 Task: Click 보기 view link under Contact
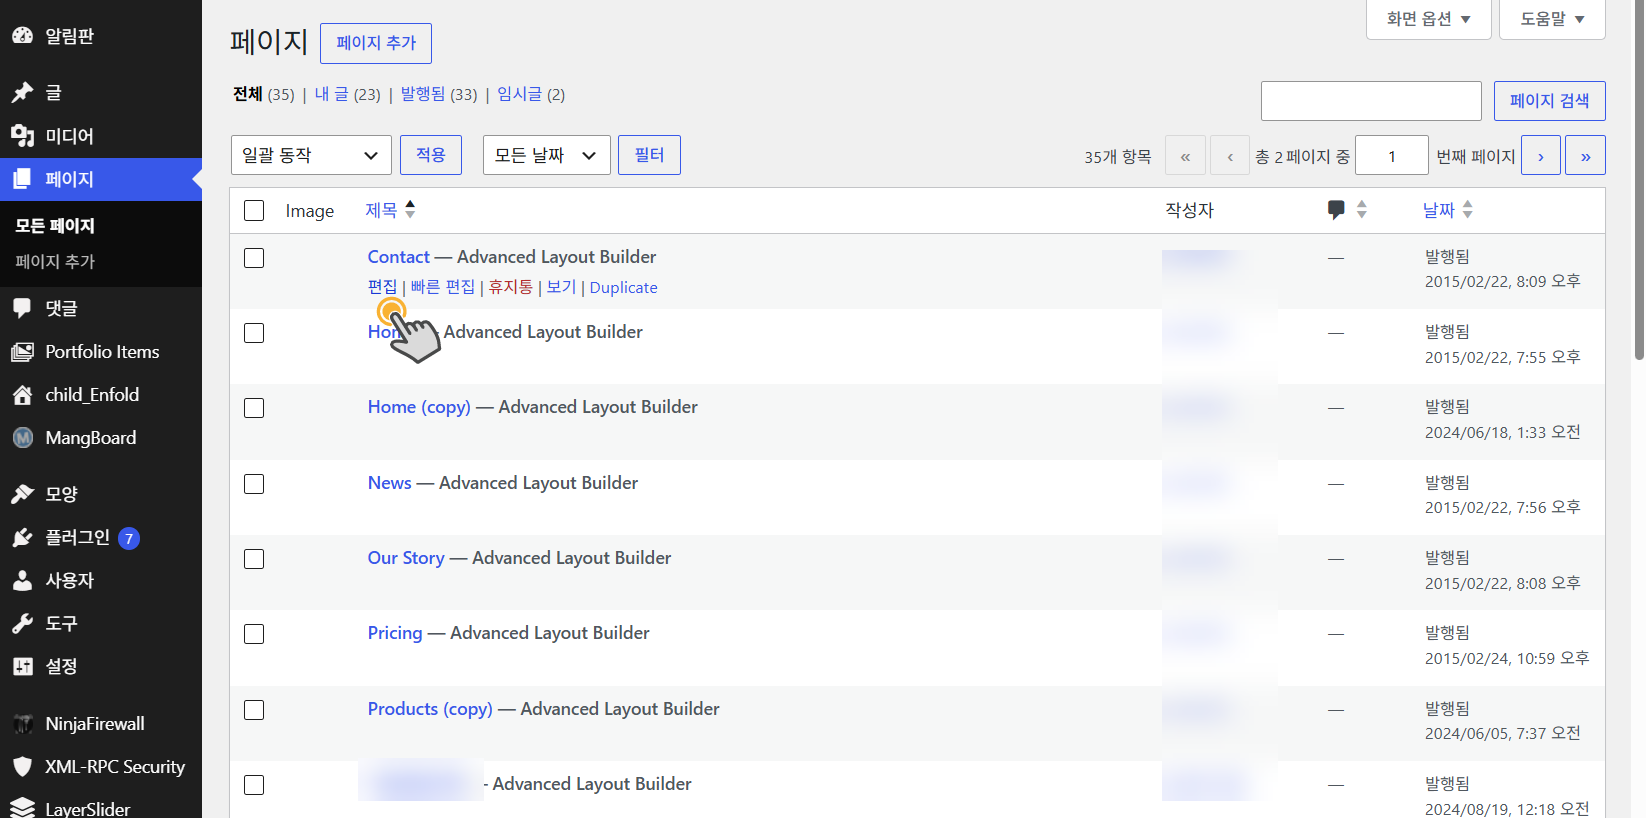(x=562, y=287)
